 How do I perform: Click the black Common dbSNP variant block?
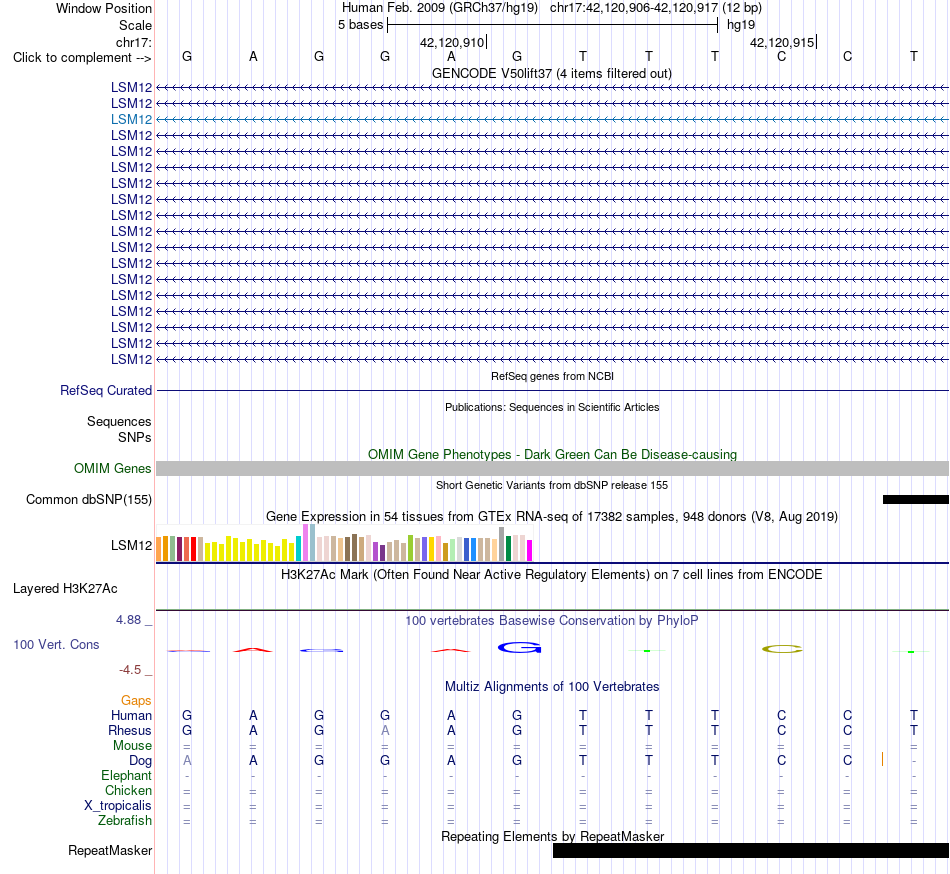pos(916,500)
